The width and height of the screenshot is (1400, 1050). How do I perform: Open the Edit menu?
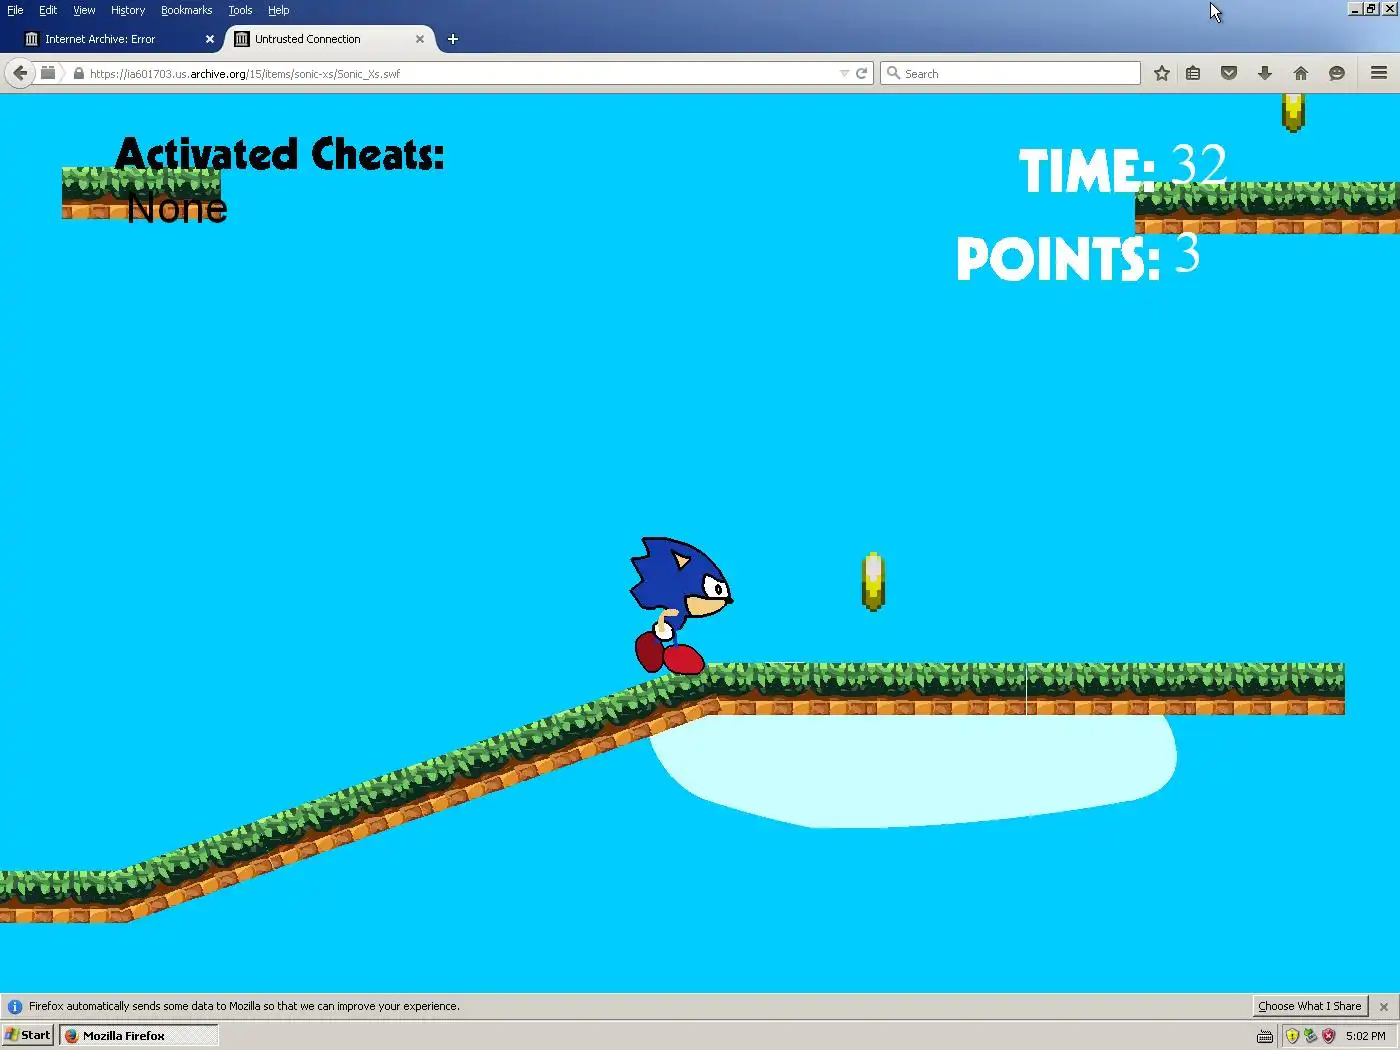click(48, 10)
